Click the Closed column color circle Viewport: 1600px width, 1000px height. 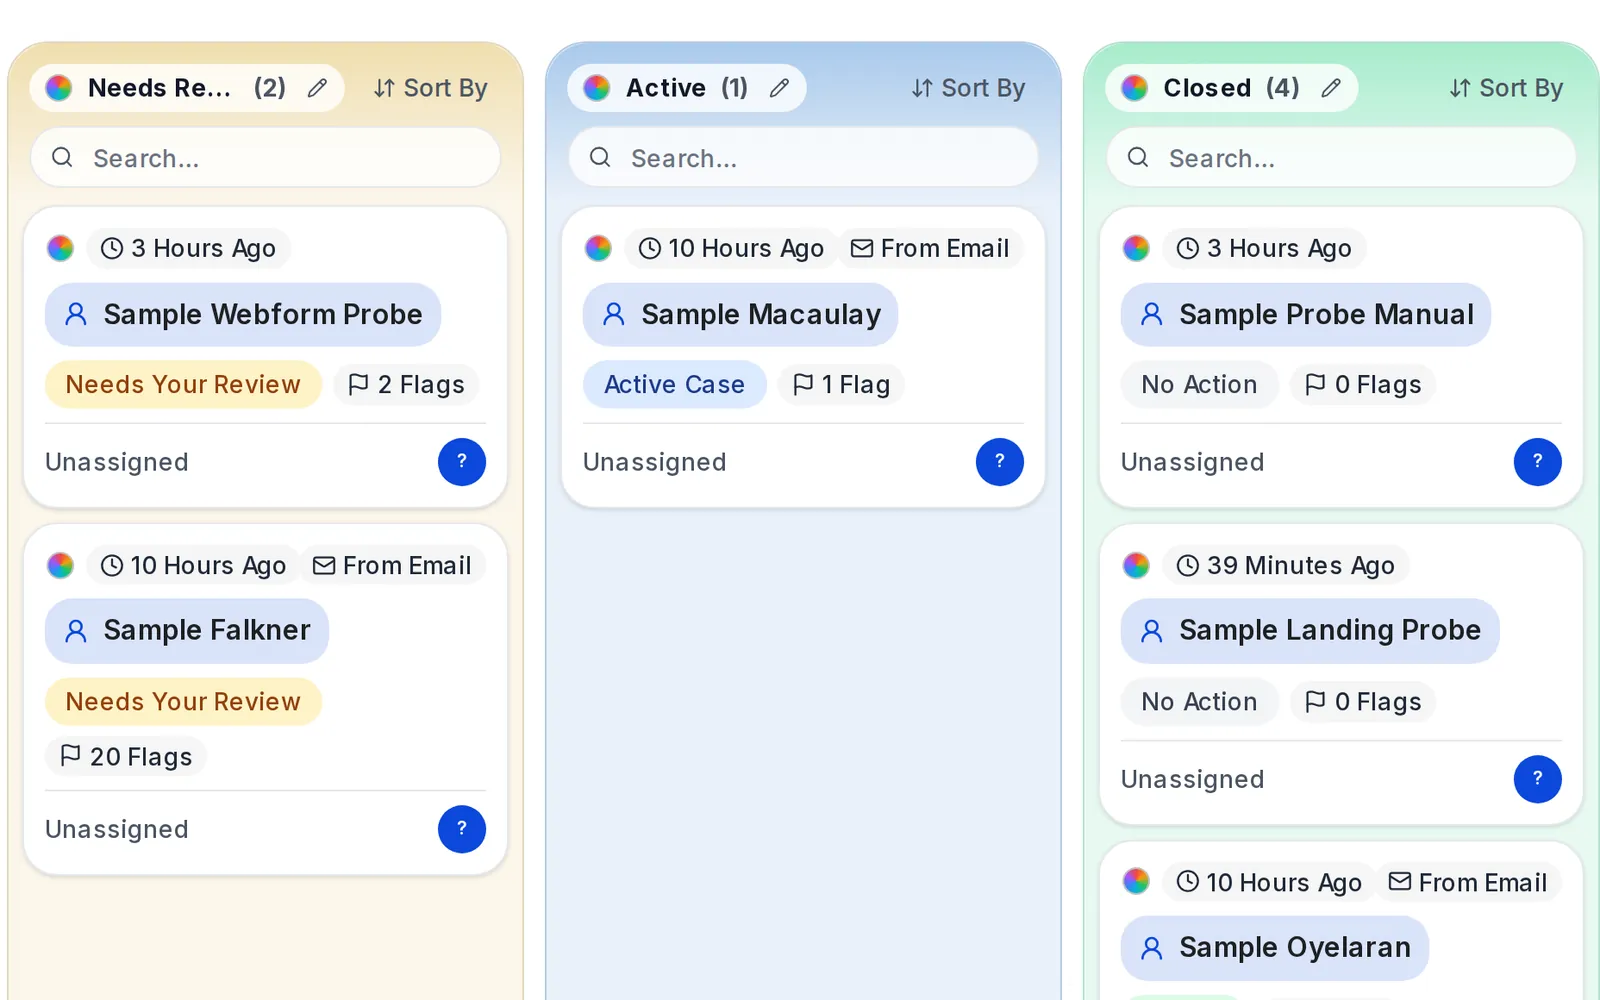(x=1134, y=88)
